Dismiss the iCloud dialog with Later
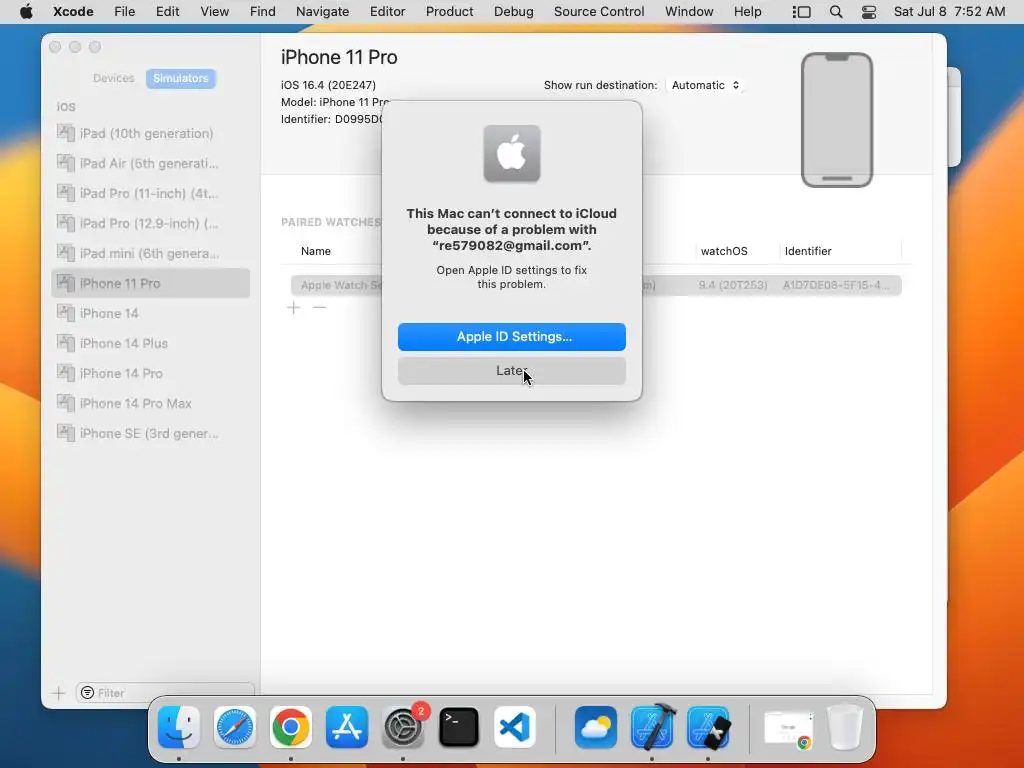The width and height of the screenshot is (1024, 768). 511,371
